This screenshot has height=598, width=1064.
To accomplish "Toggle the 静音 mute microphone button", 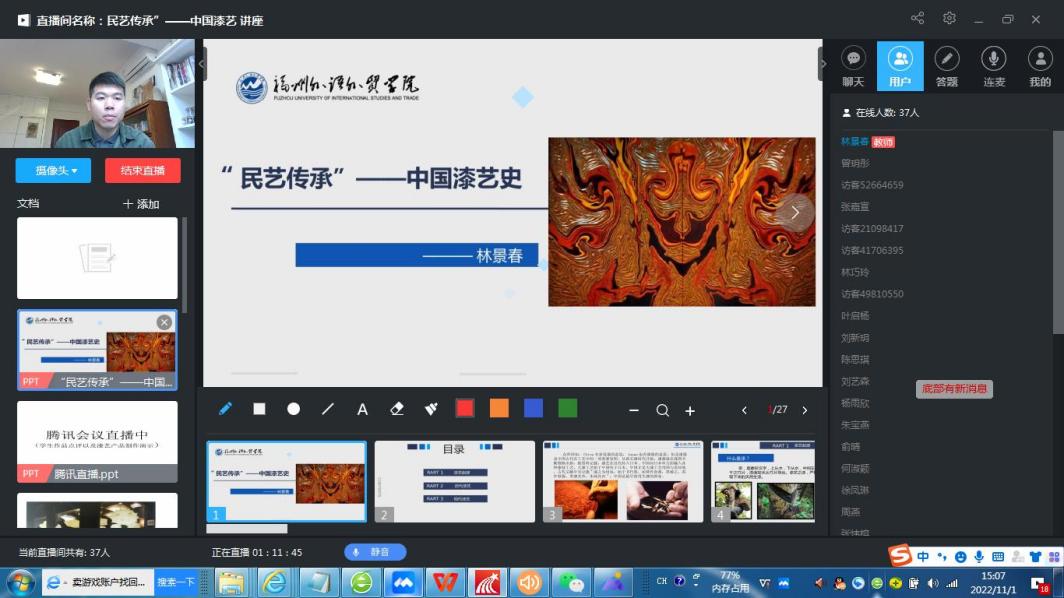I will 375,552.
